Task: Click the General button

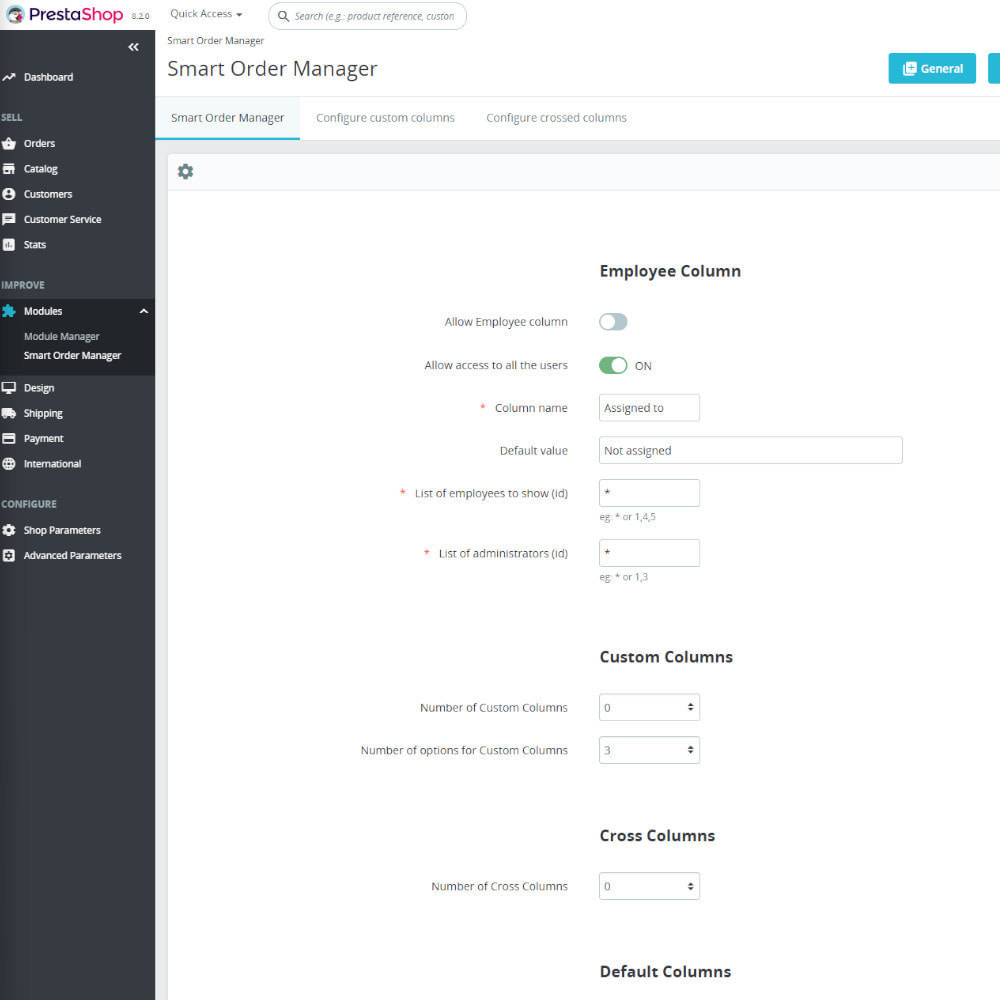Action: click(x=932, y=68)
